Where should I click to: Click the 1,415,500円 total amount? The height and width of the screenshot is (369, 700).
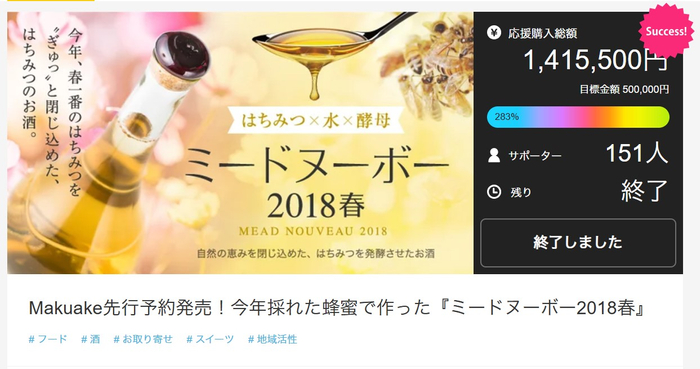(596, 60)
